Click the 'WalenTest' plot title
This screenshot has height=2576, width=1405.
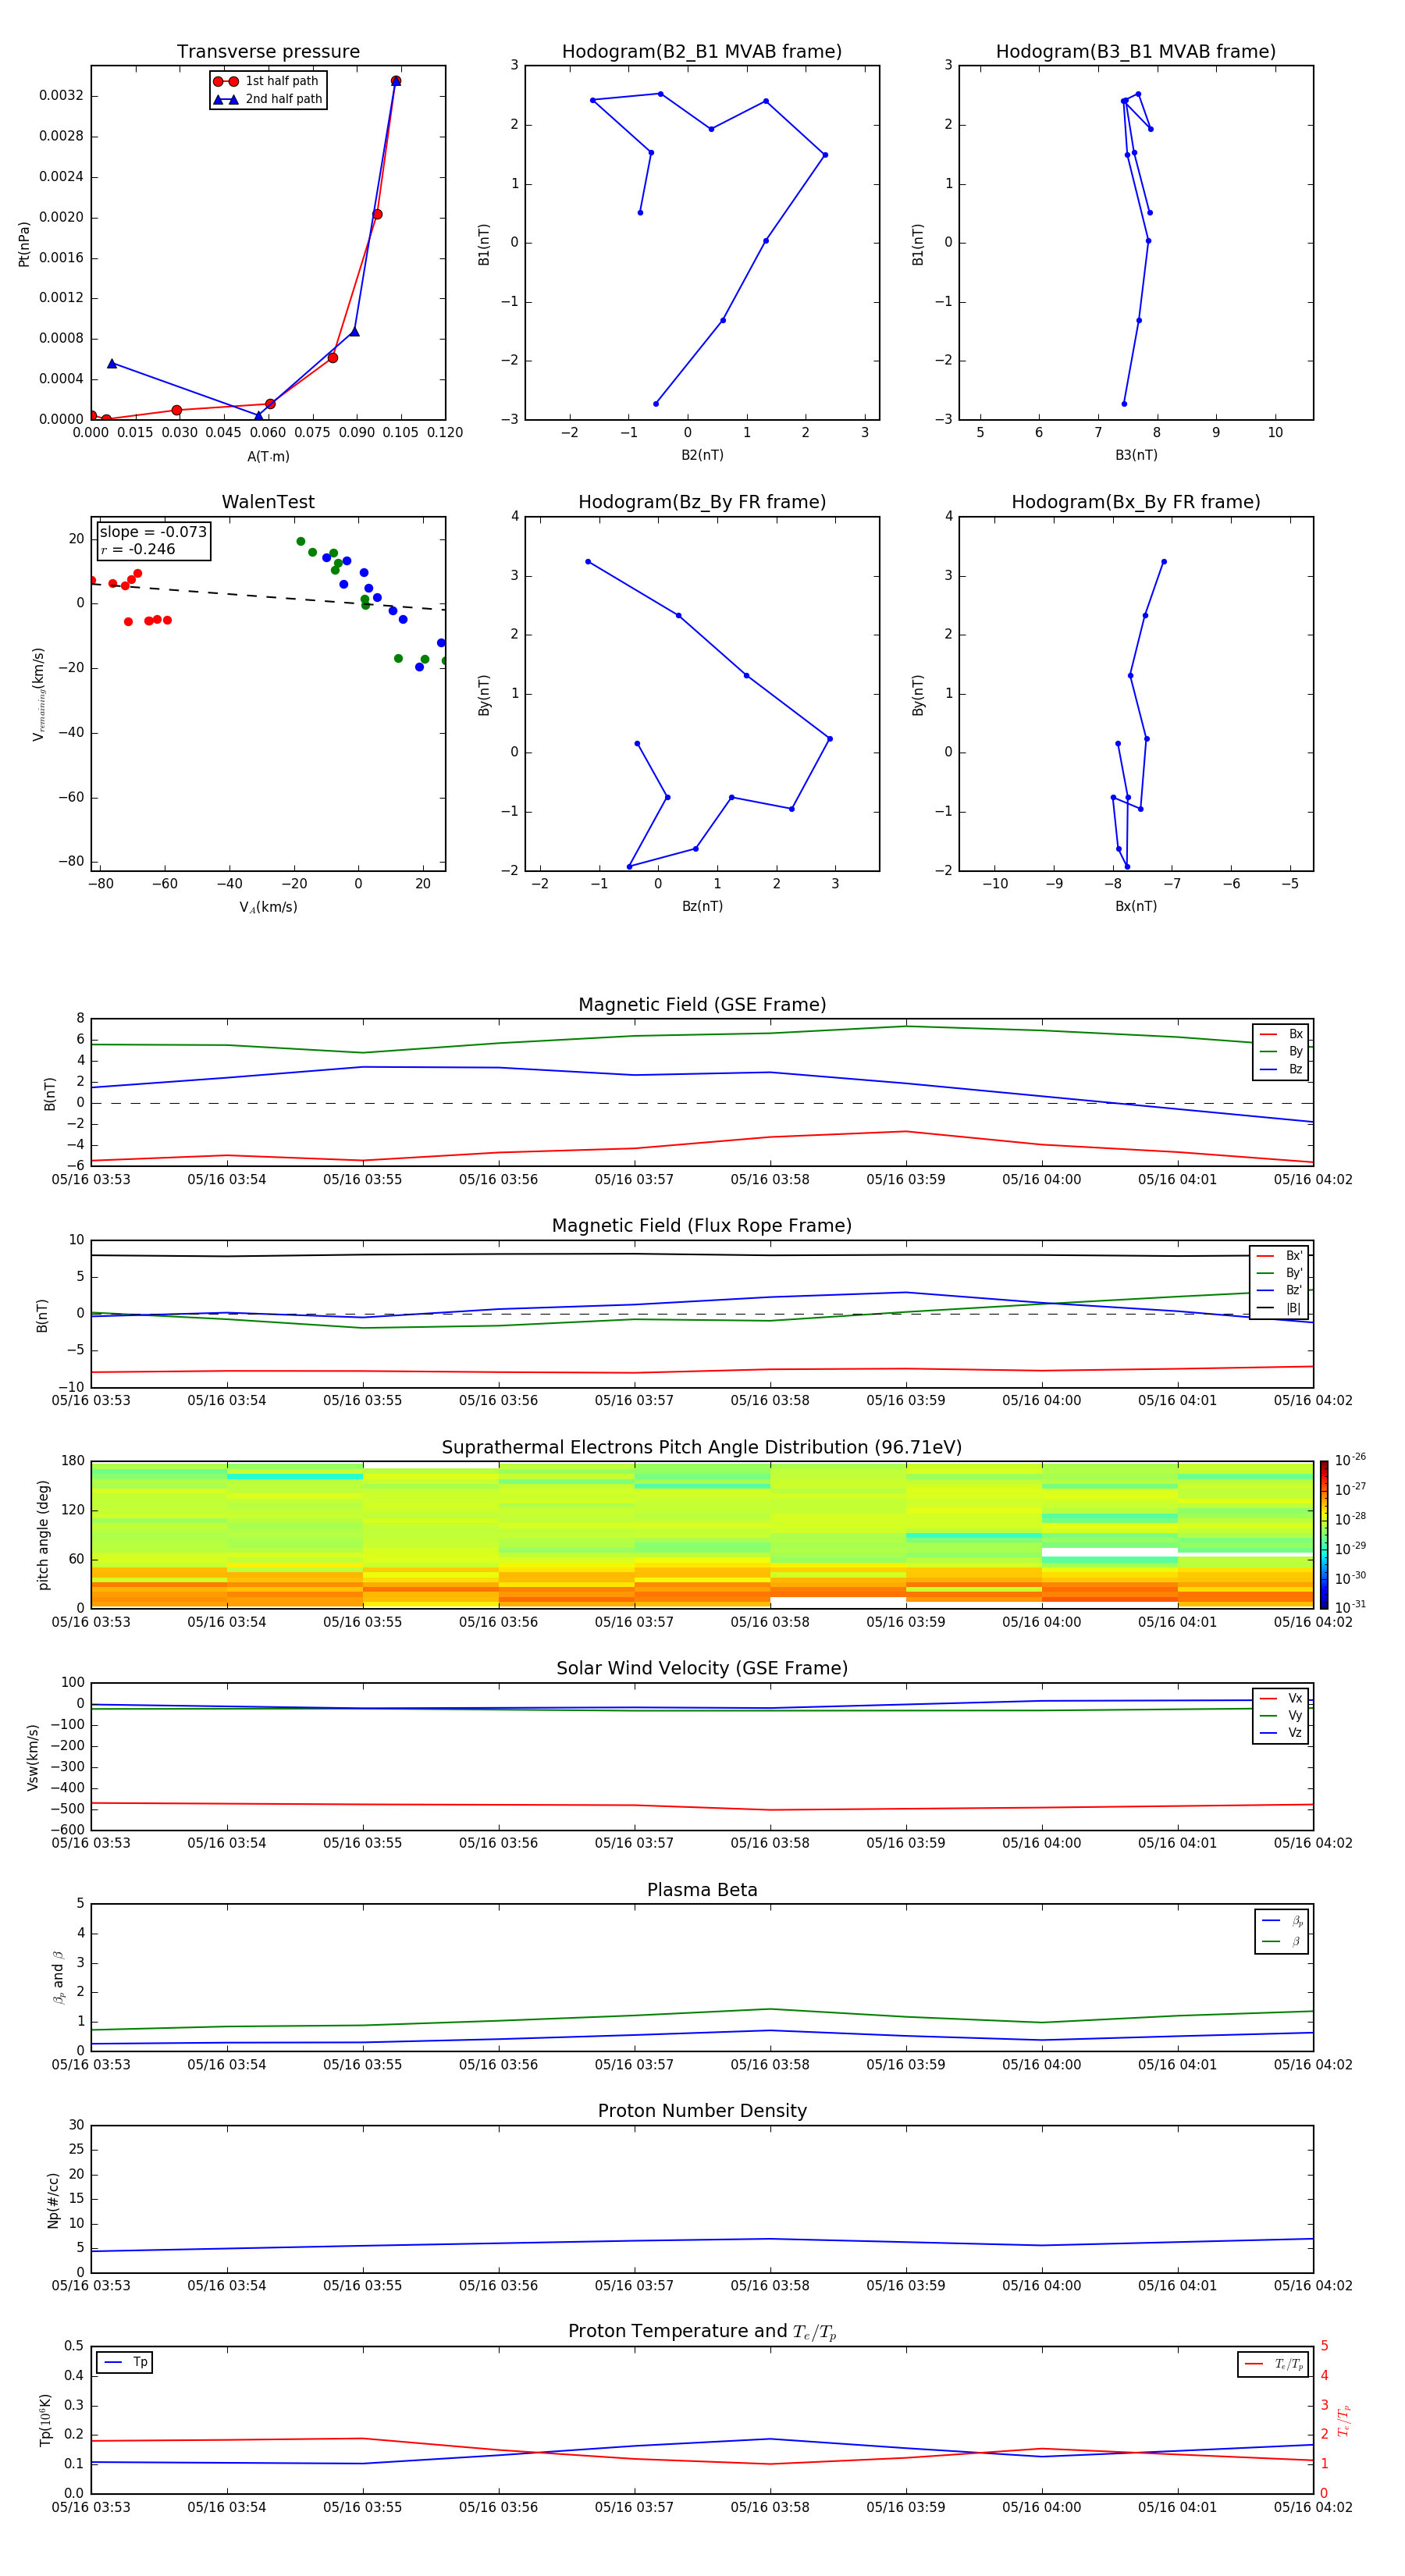pos(268,502)
